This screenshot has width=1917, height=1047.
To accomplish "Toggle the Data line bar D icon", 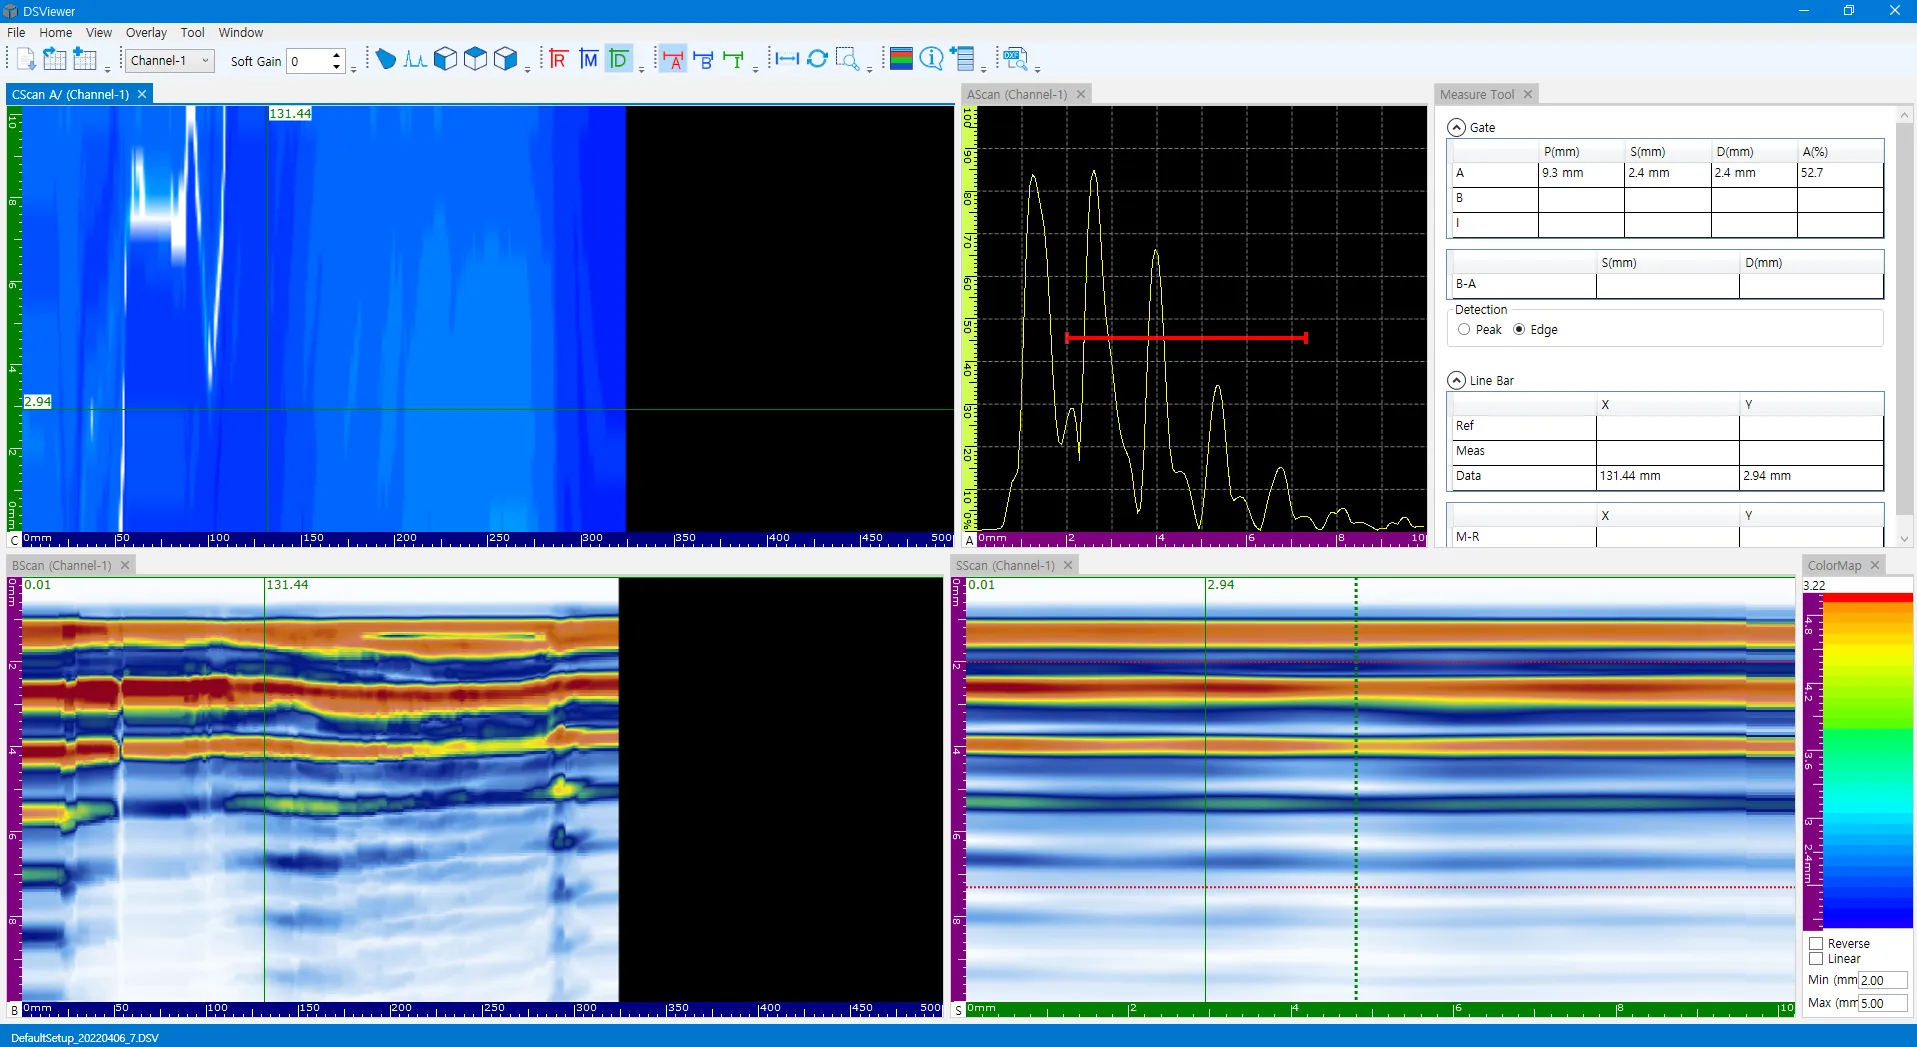I will coord(619,60).
